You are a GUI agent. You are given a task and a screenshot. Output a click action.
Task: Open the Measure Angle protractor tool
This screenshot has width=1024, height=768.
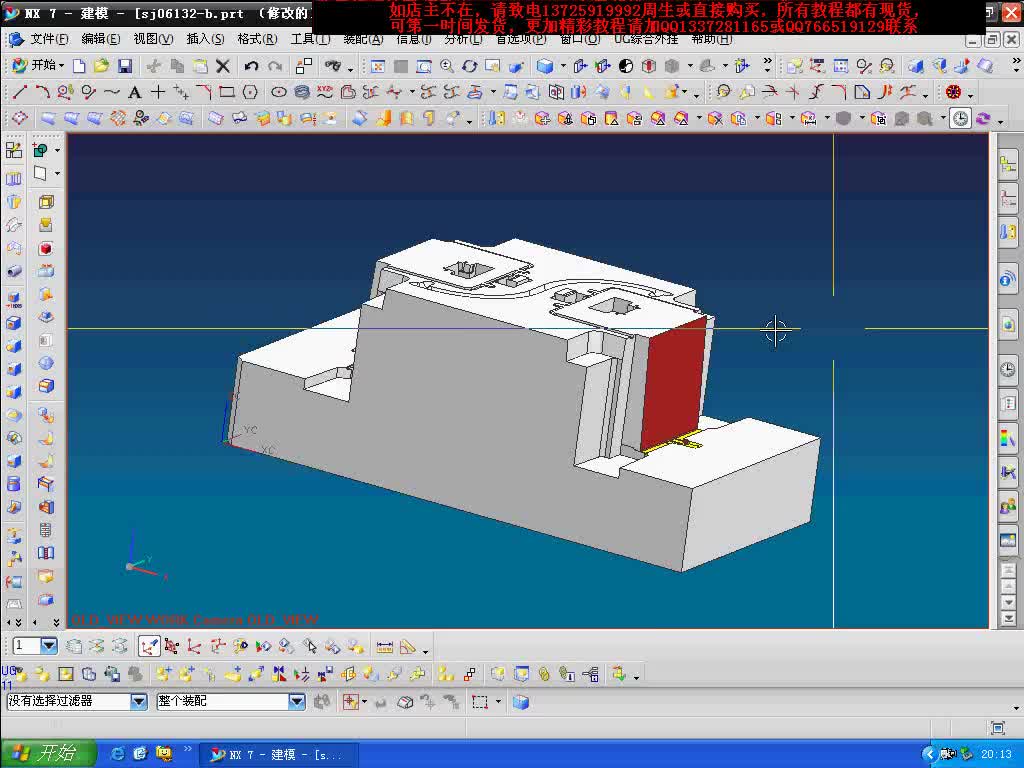[408, 647]
